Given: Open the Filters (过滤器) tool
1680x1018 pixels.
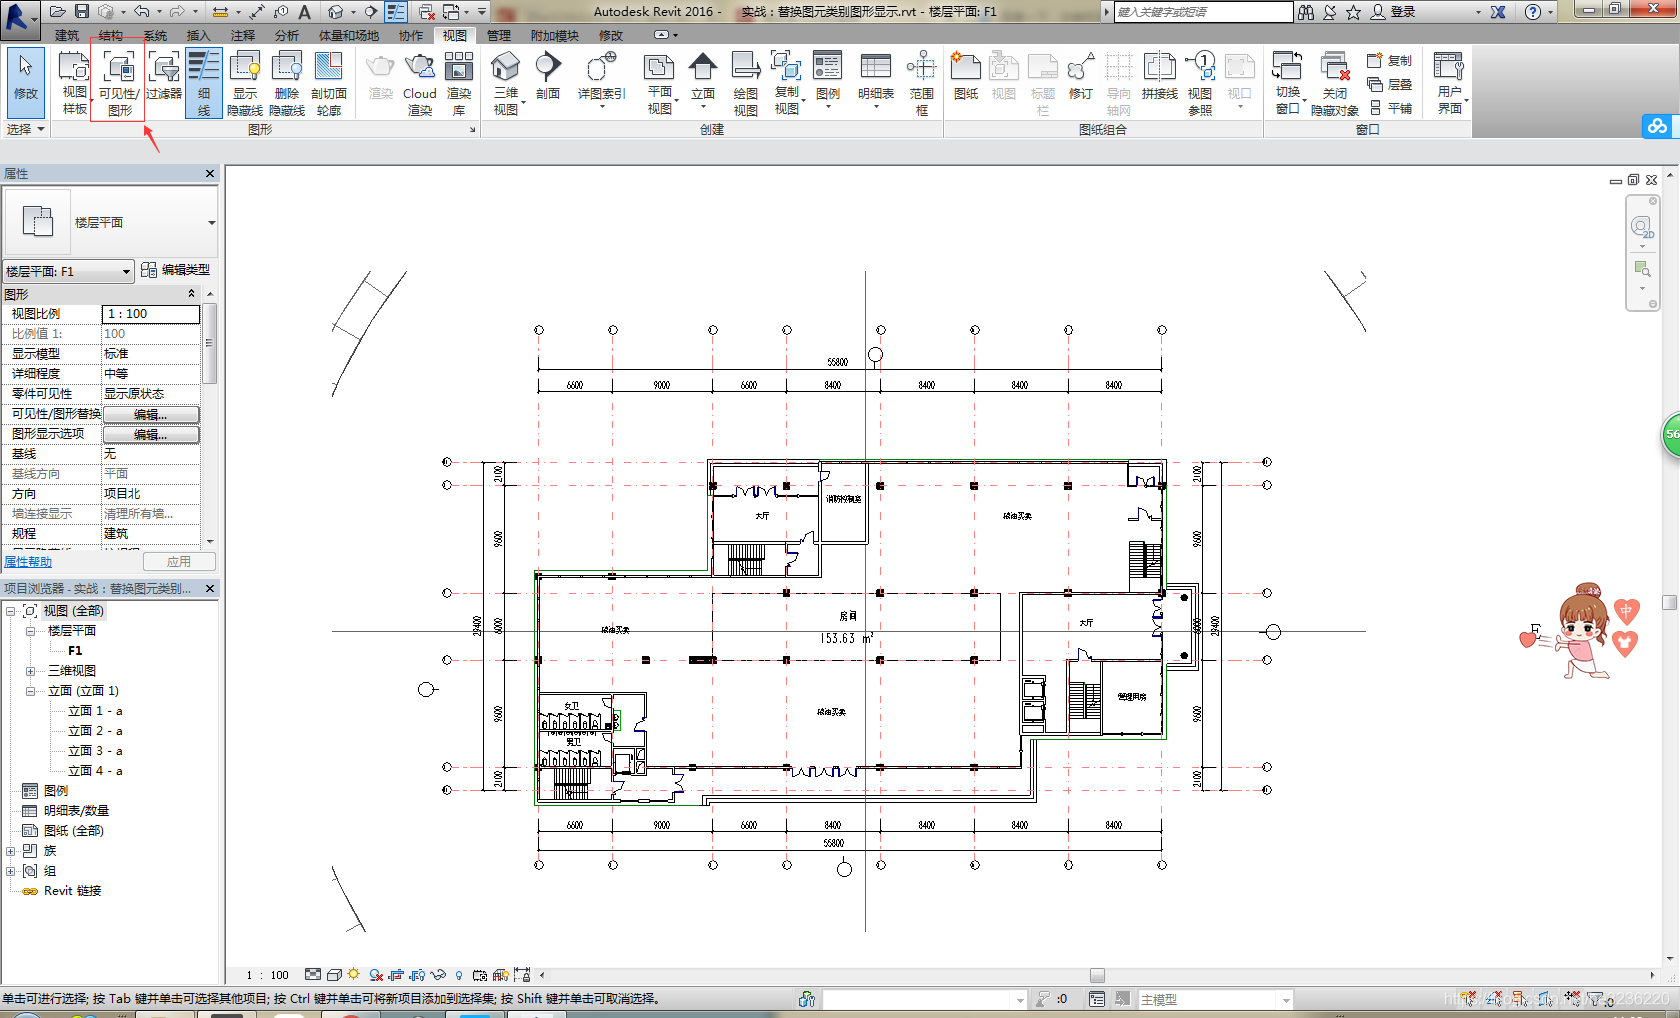Looking at the screenshot, I should pos(164,76).
